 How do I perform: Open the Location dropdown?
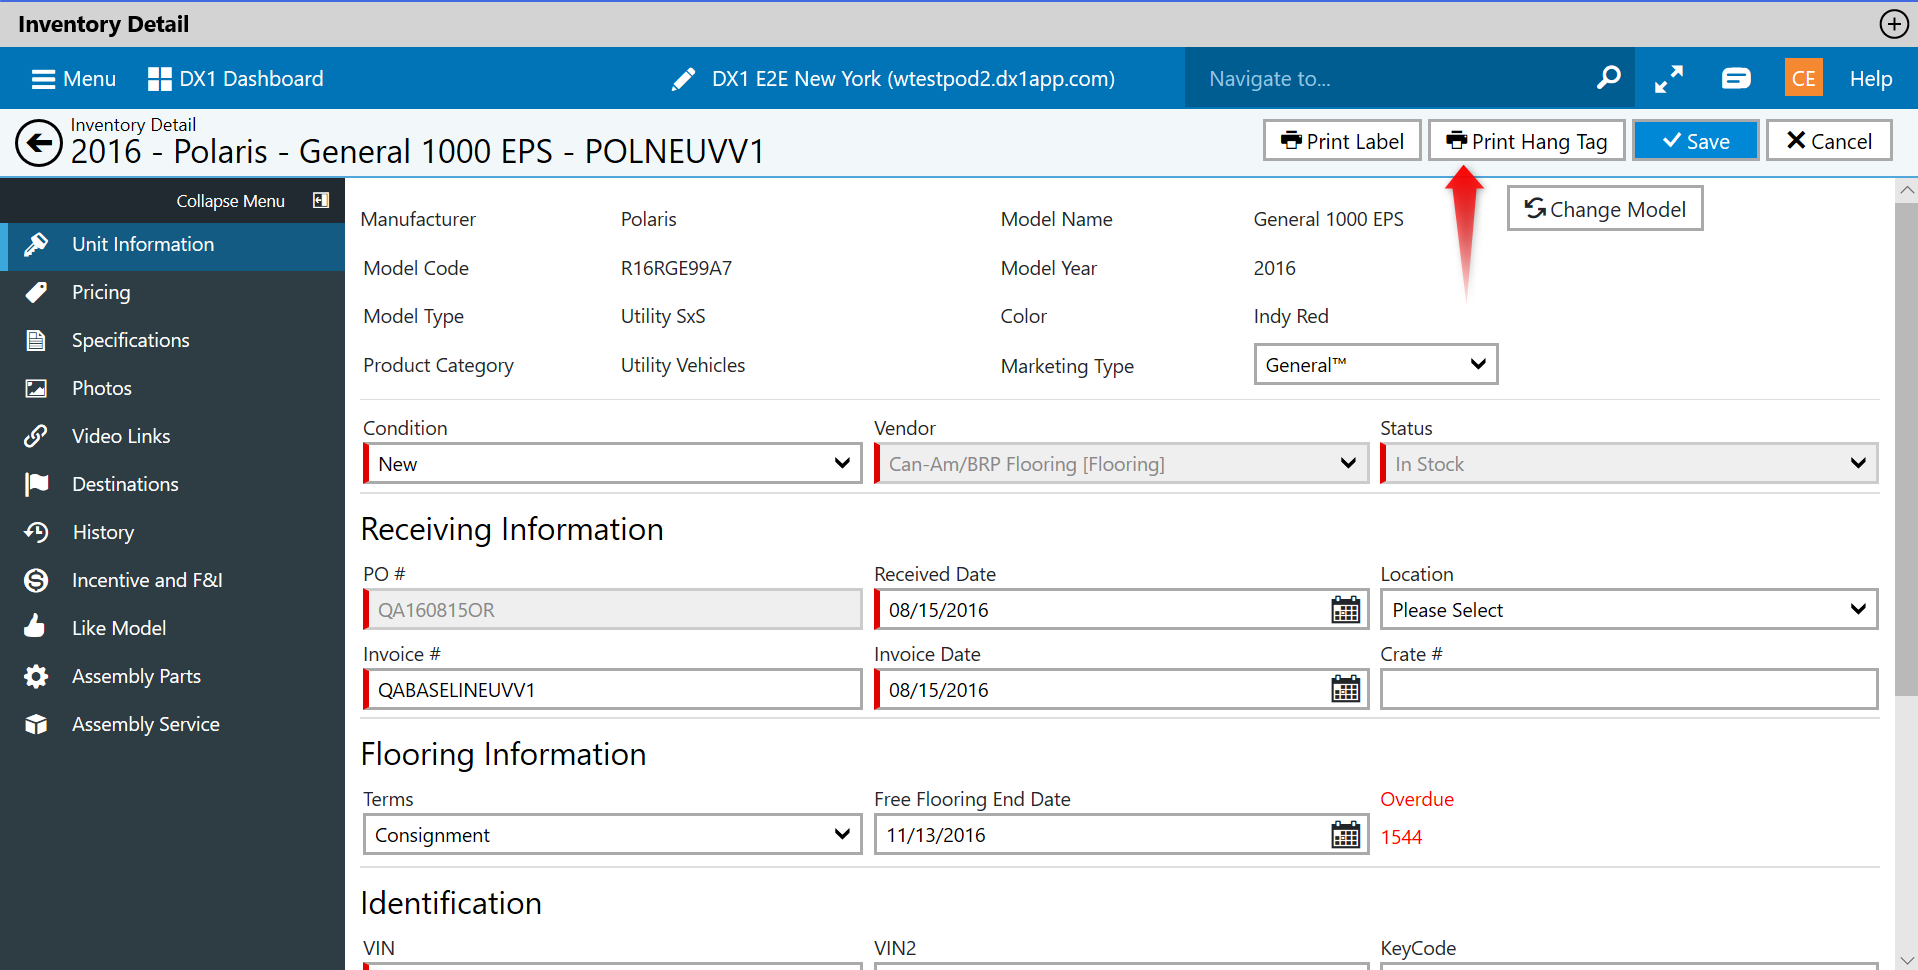point(1629,610)
